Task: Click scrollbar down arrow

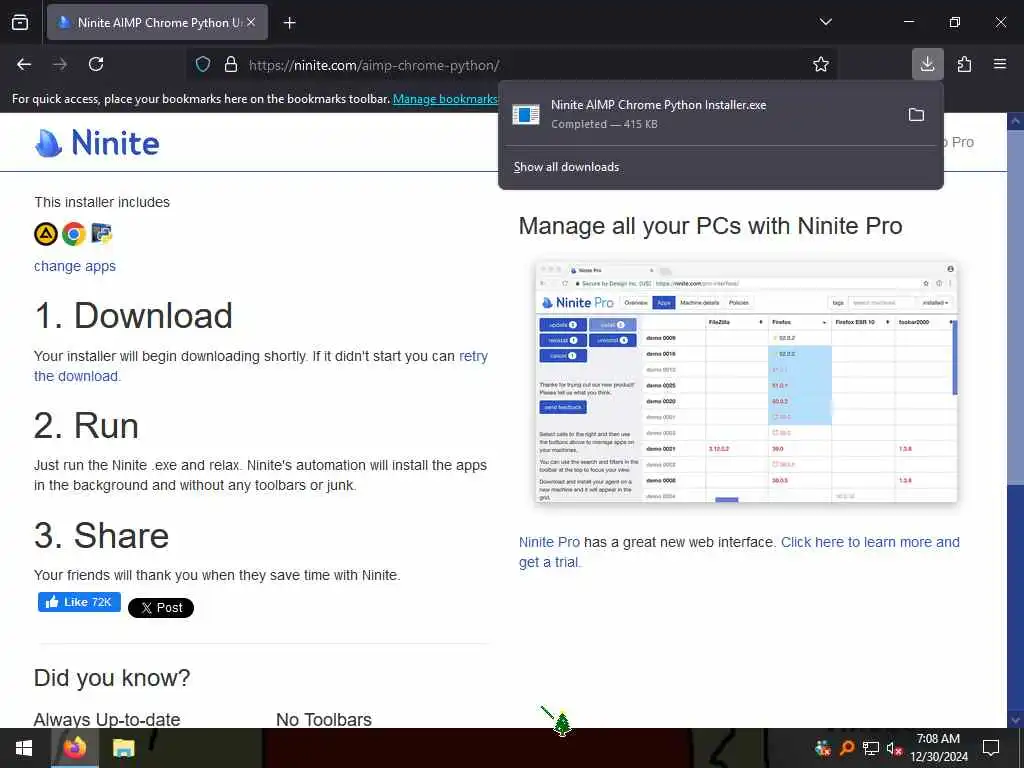Action: pyautogui.click(x=1015, y=720)
